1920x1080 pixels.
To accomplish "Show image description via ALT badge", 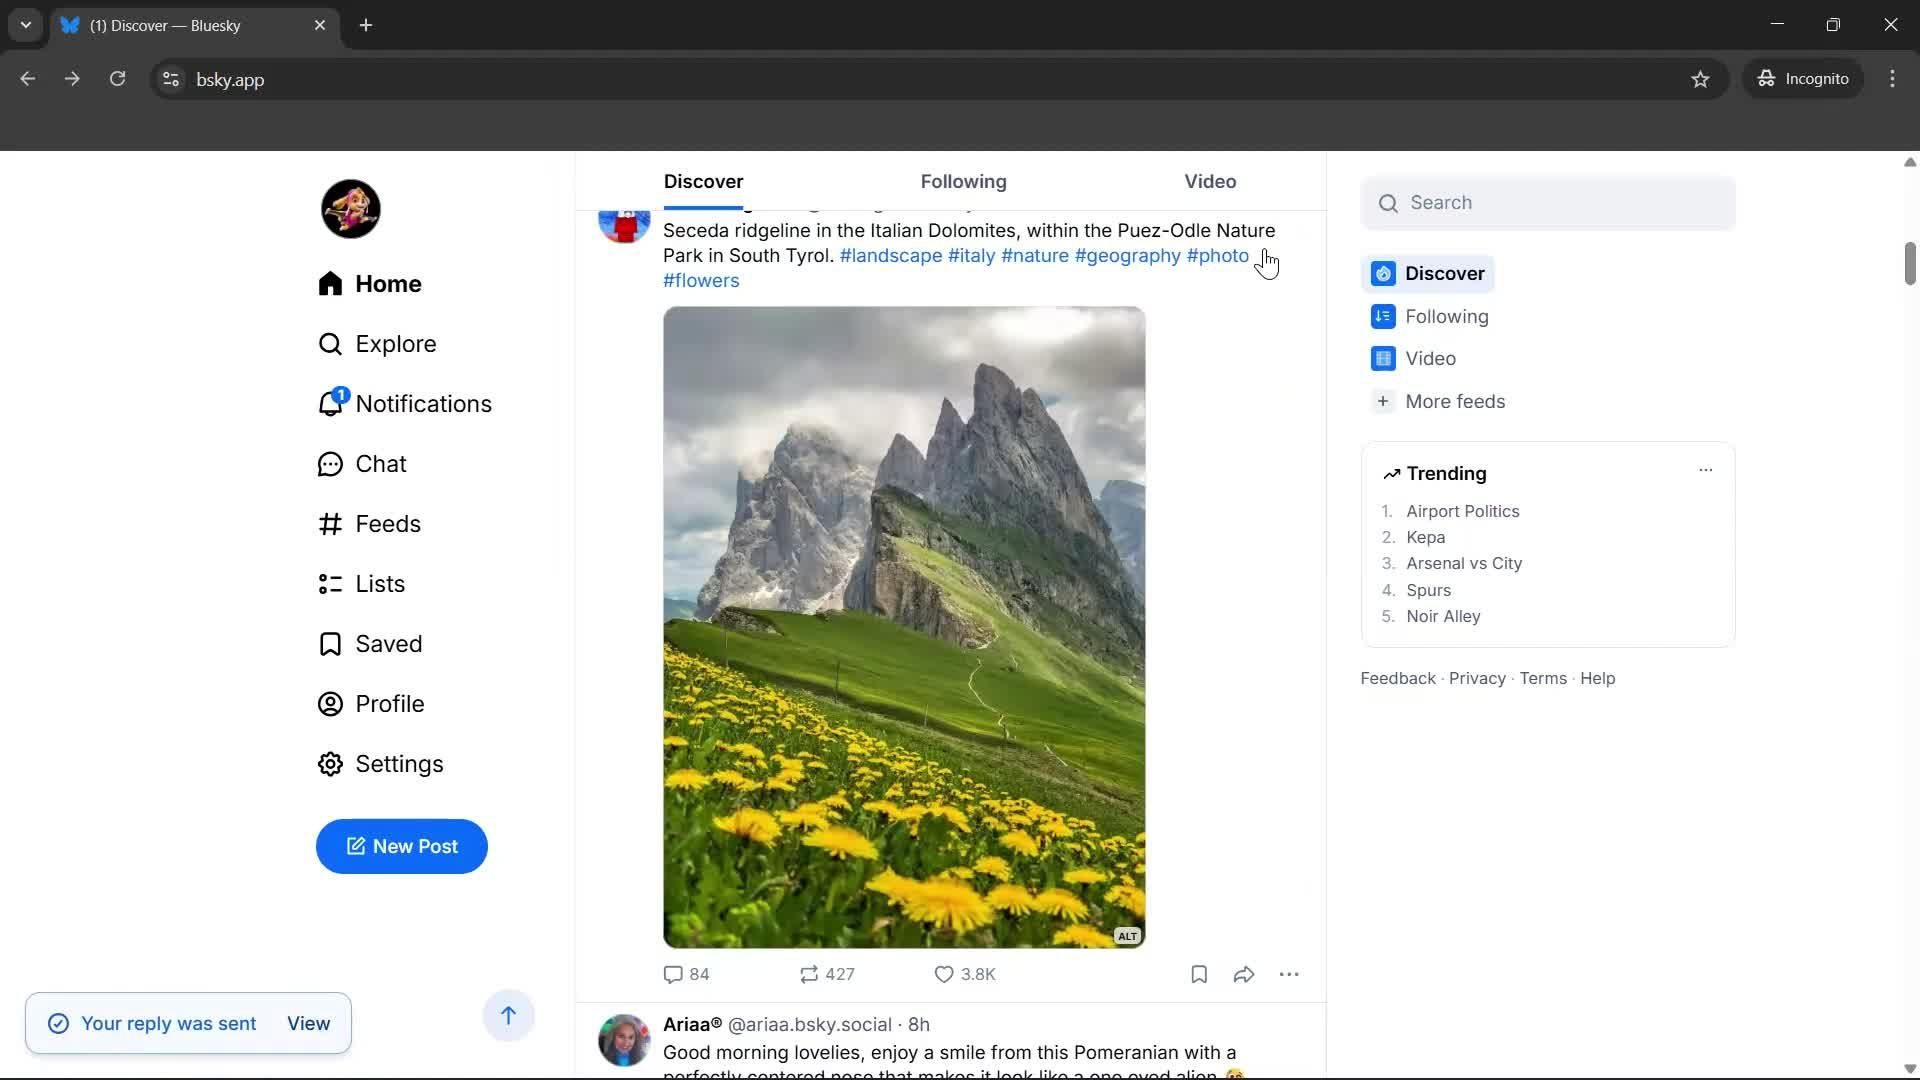I will [x=1126, y=935].
